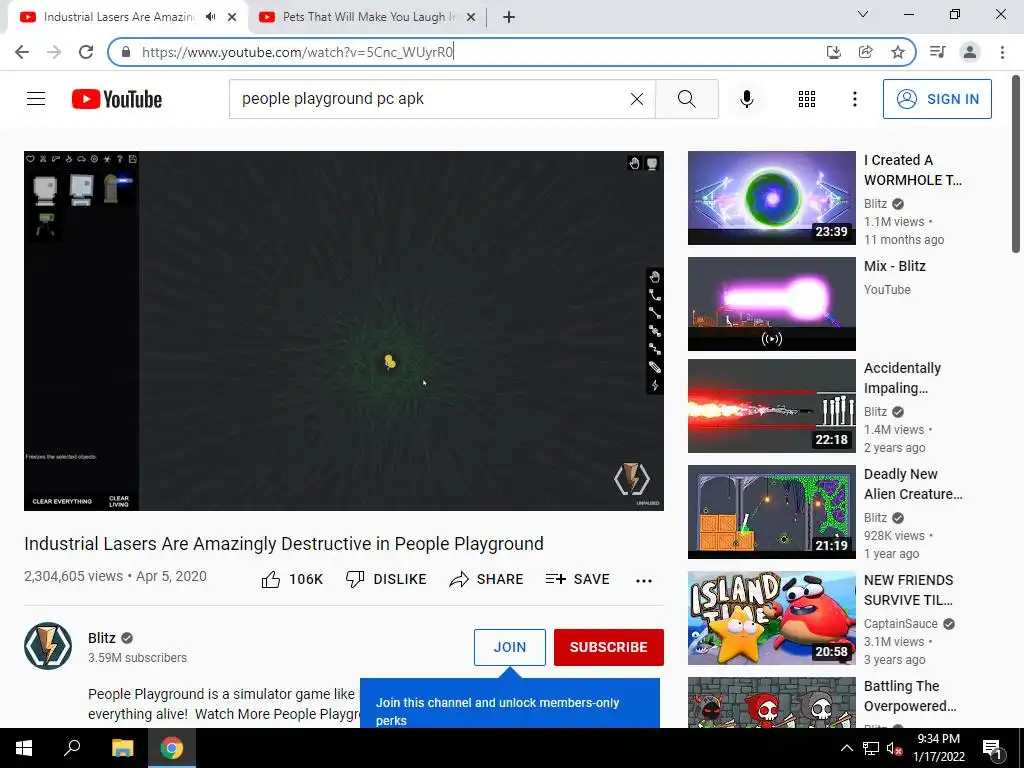Switch to Pets That Will Make You Laugh tab
Image resolution: width=1024 pixels, height=768 pixels.
click(x=369, y=17)
